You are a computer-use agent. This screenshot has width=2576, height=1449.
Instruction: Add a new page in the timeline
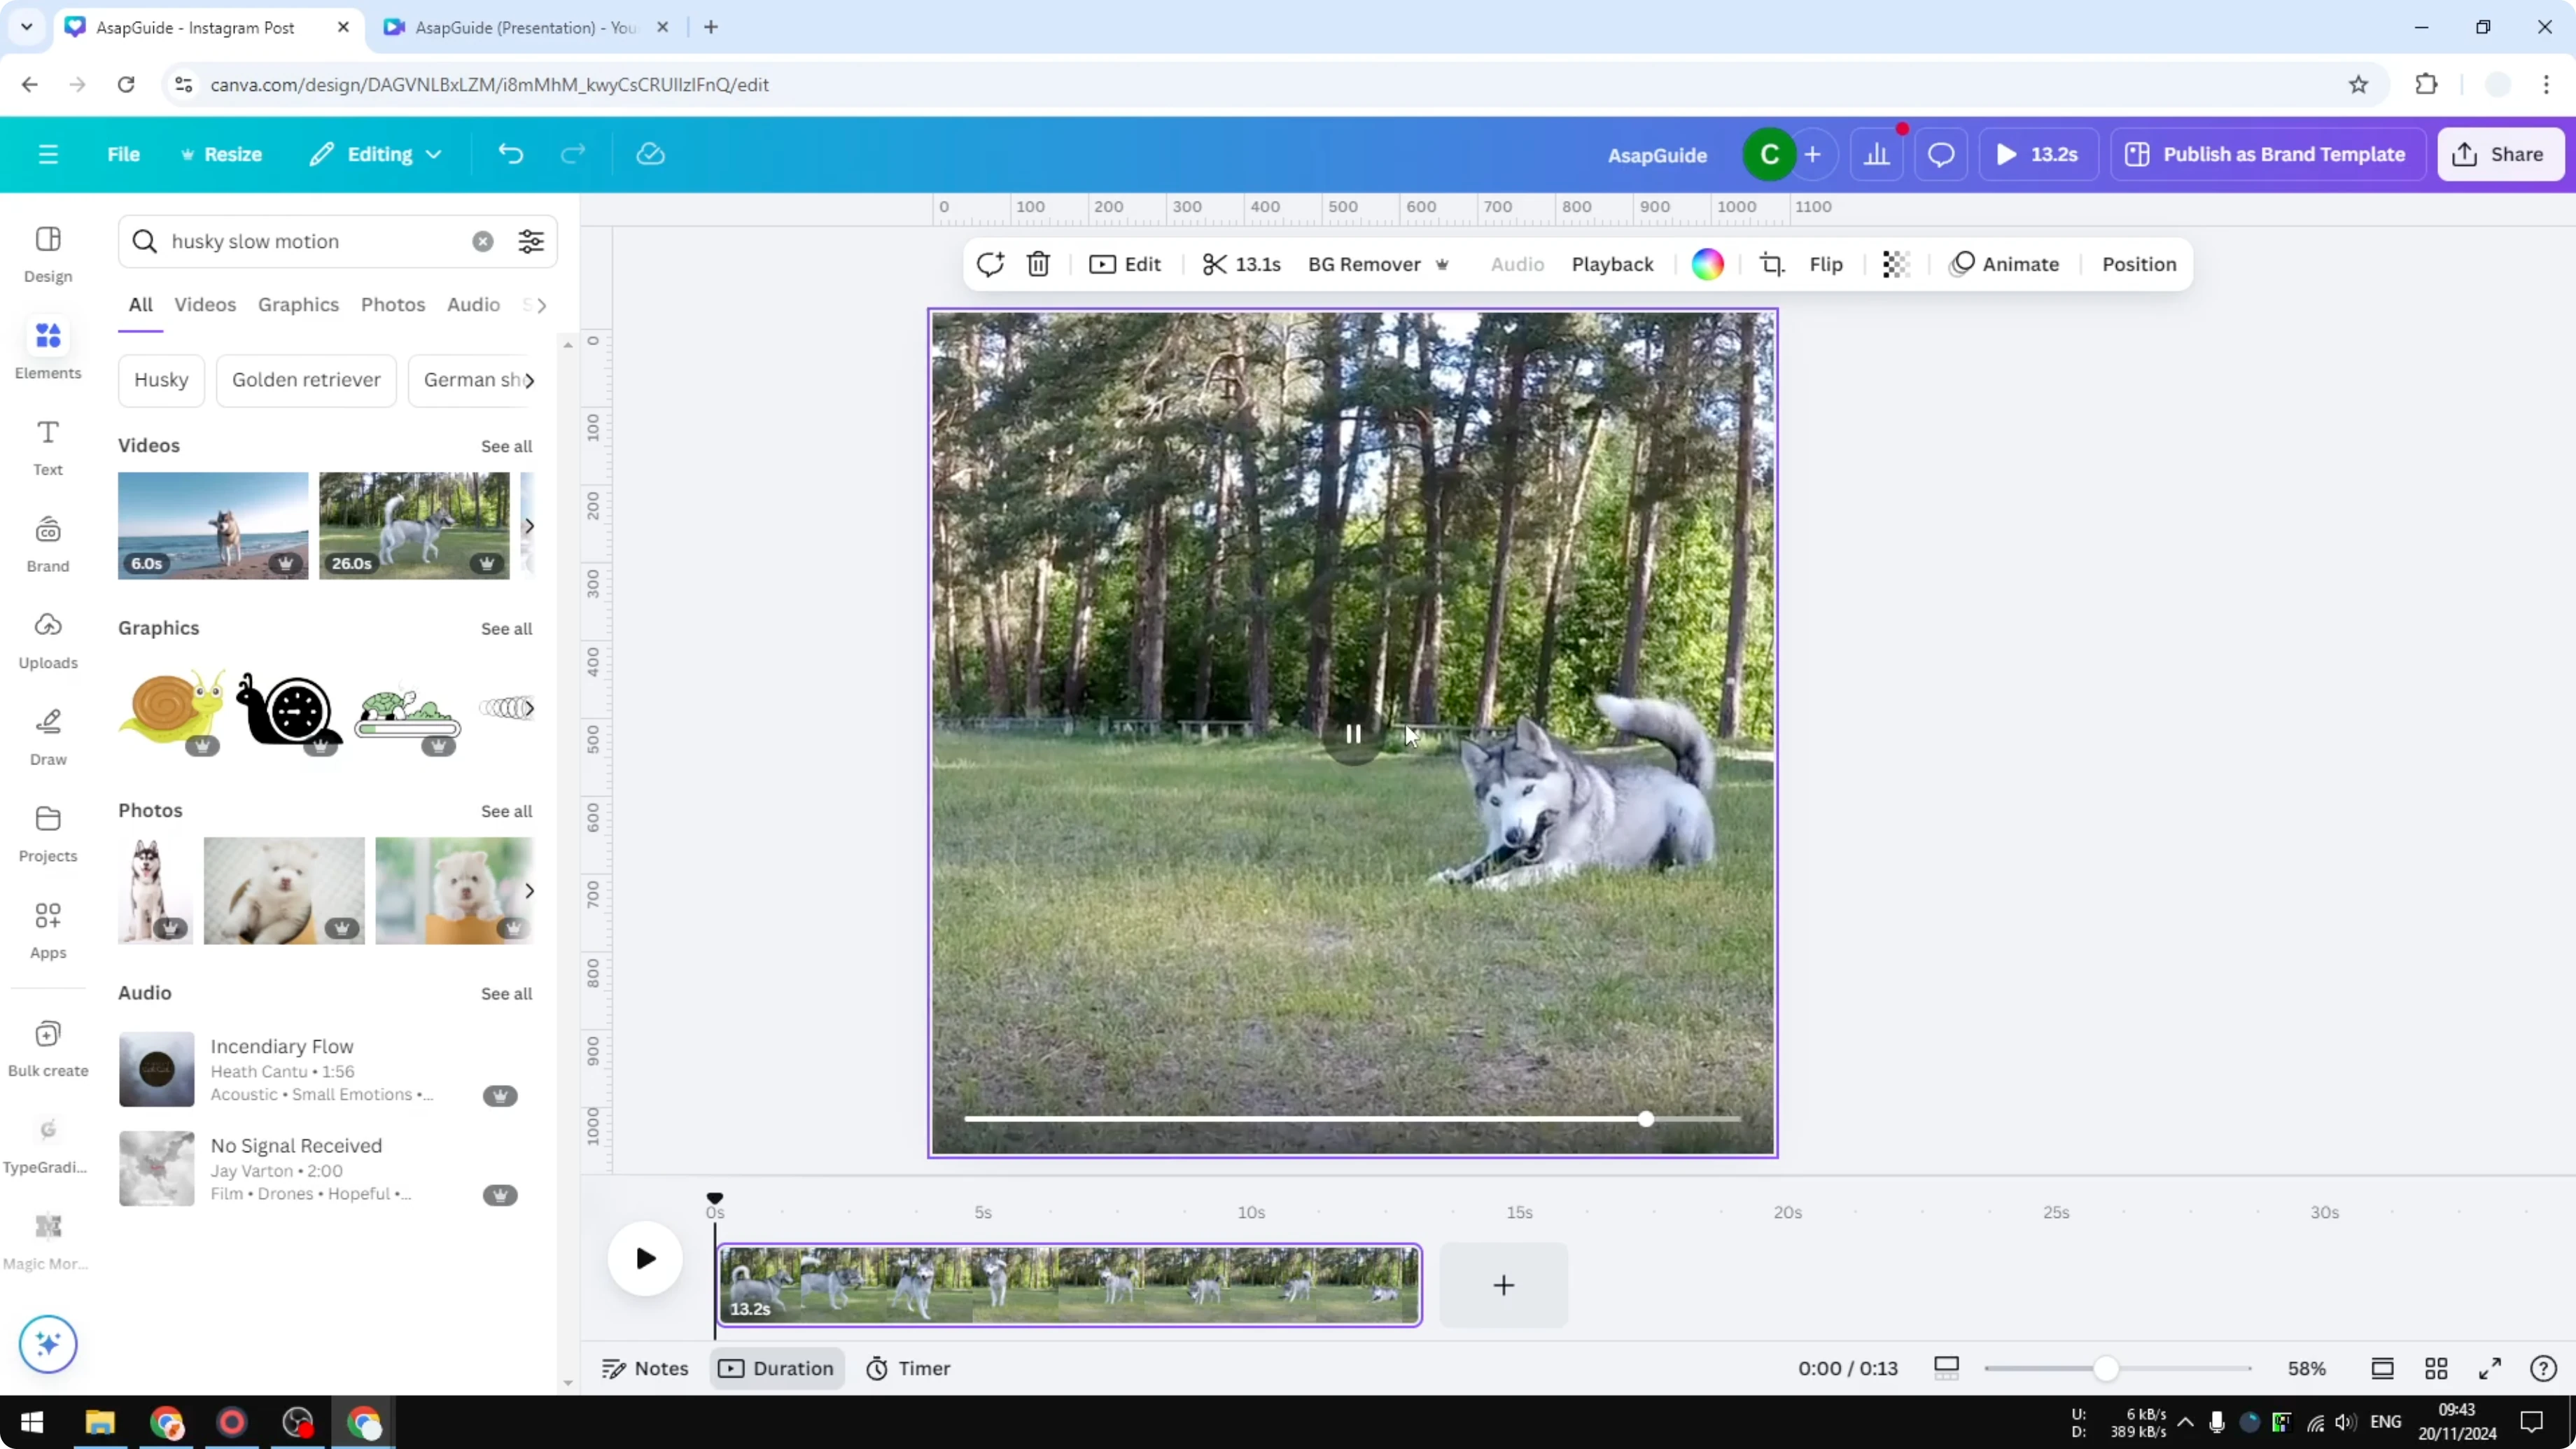[x=1503, y=1286]
